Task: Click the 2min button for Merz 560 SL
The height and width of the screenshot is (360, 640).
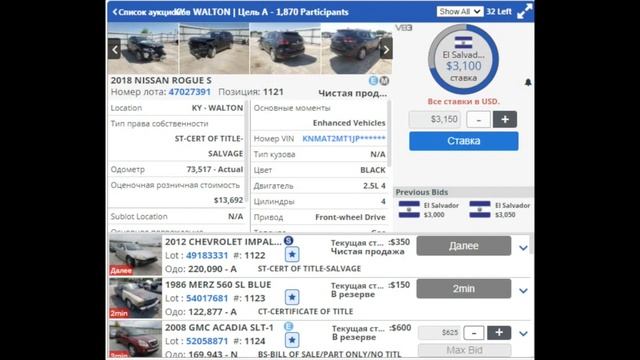Action: (464, 289)
